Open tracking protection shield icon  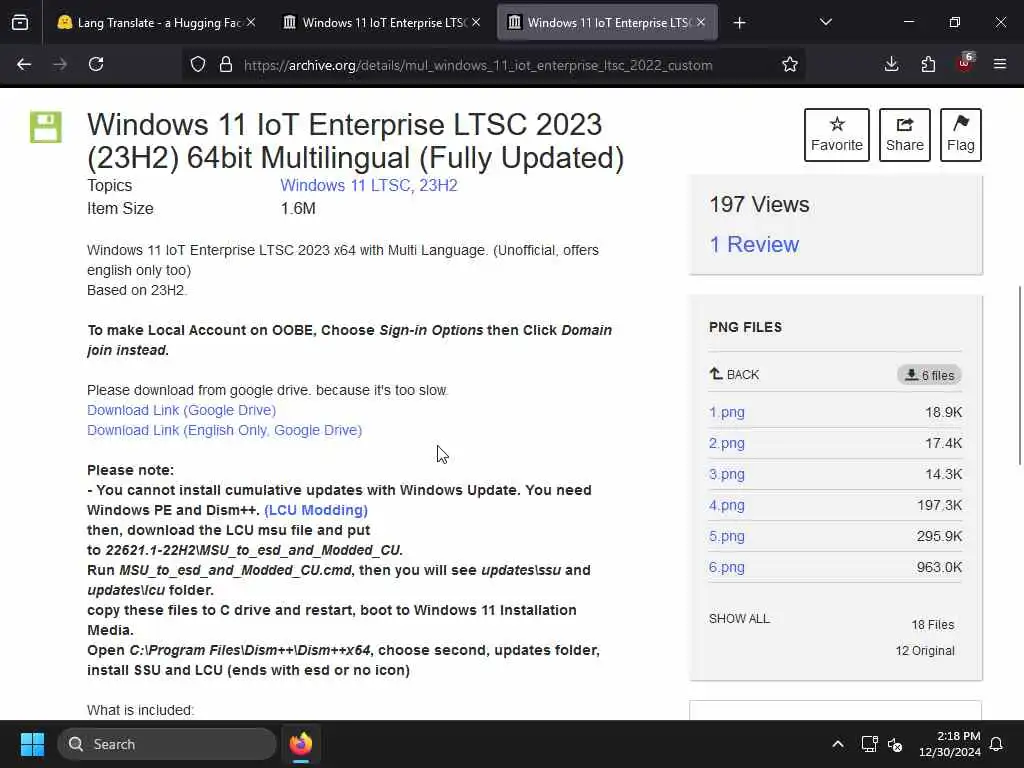(x=198, y=64)
